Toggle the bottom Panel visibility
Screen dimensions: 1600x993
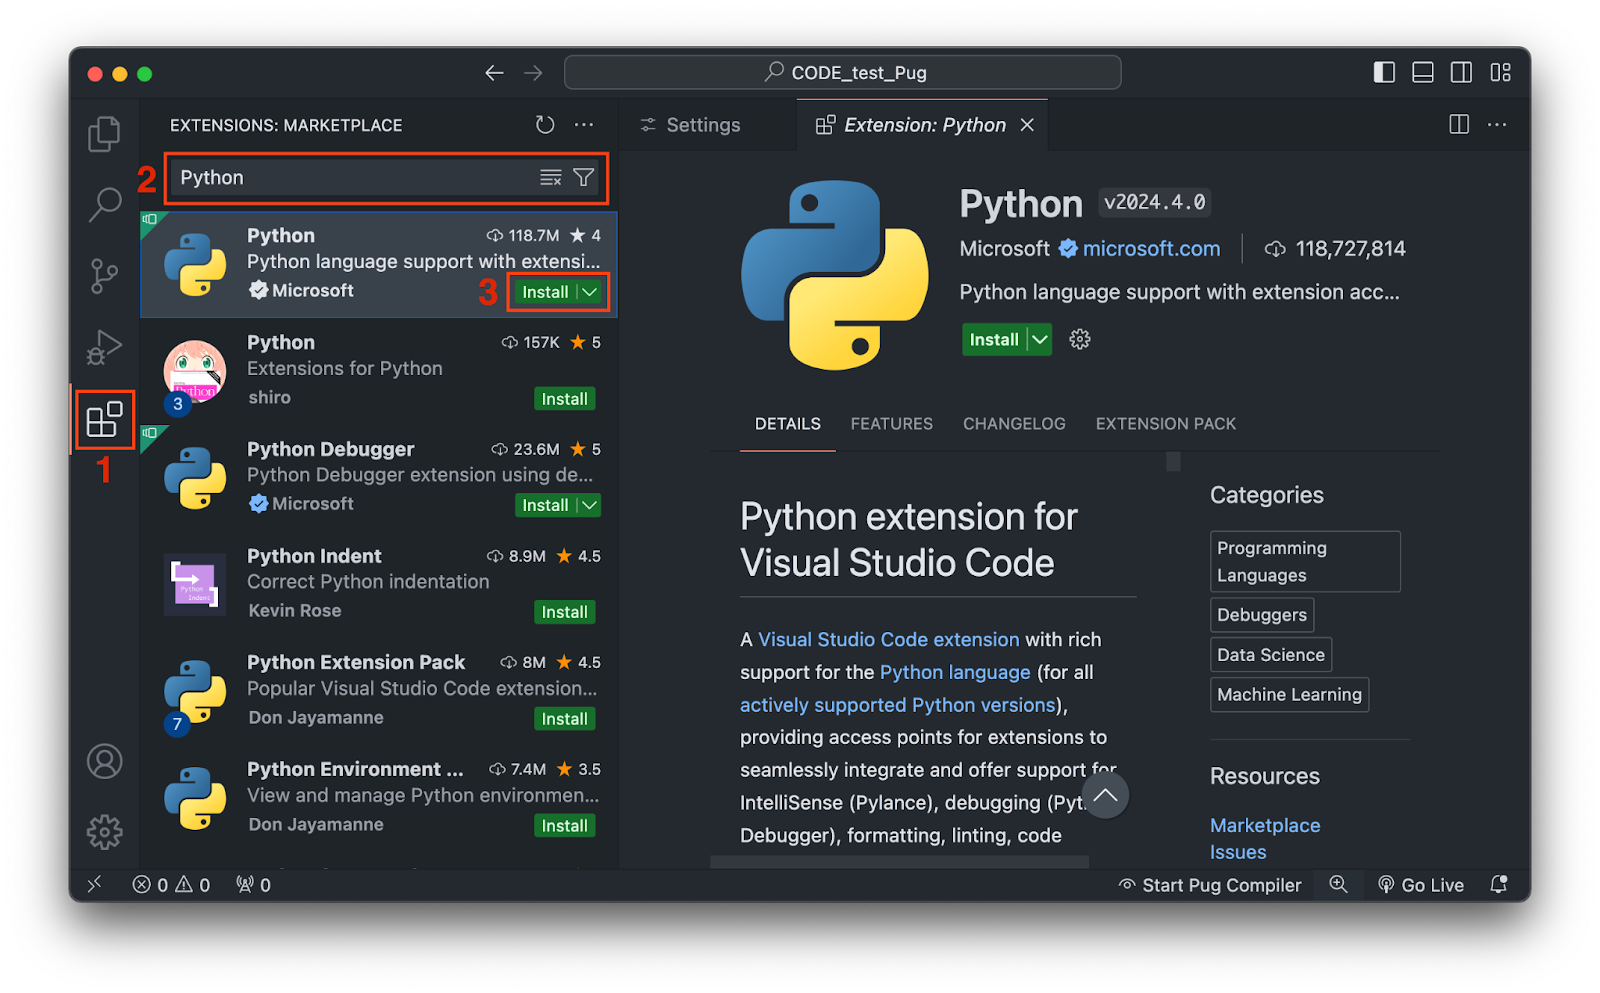point(1422,72)
